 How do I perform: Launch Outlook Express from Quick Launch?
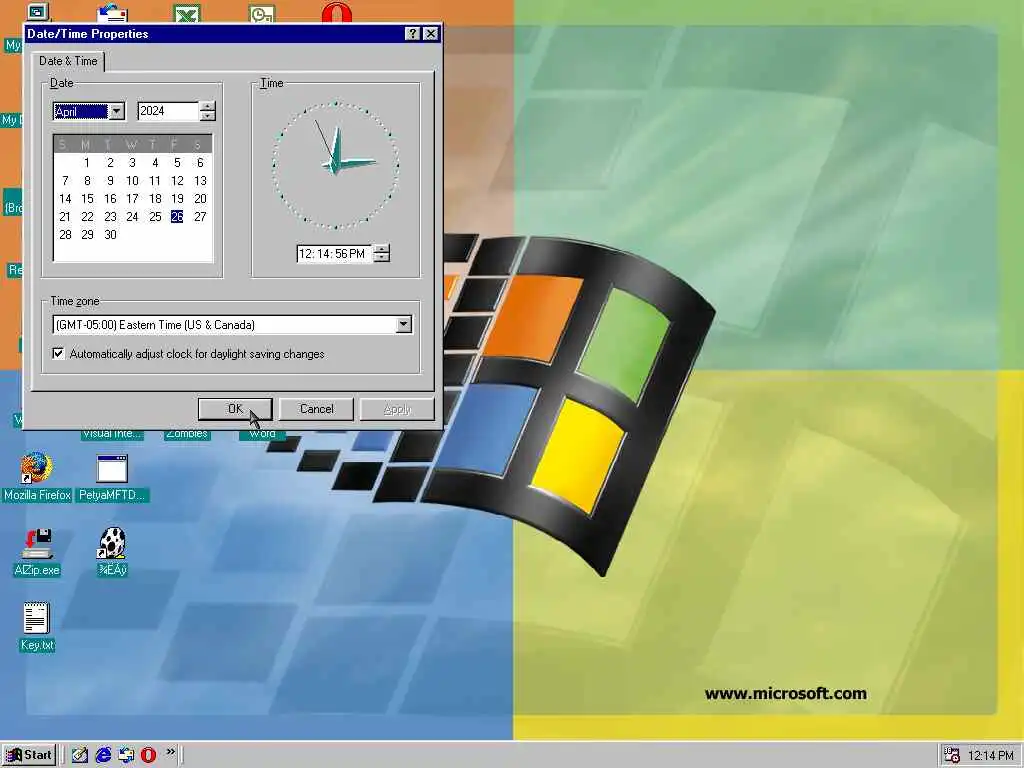[x=126, y=755]
